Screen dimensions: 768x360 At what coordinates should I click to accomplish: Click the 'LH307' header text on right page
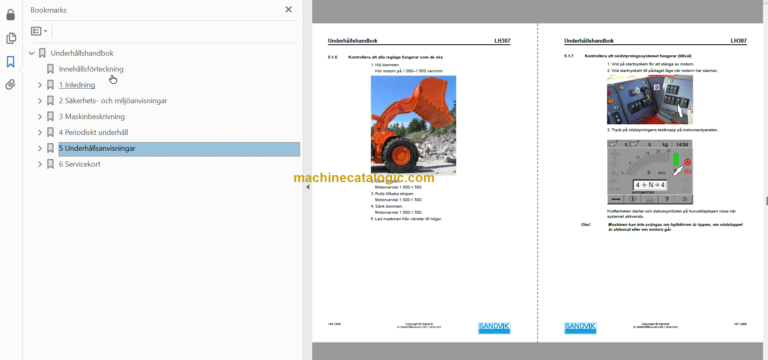click(x=739, y=41)
